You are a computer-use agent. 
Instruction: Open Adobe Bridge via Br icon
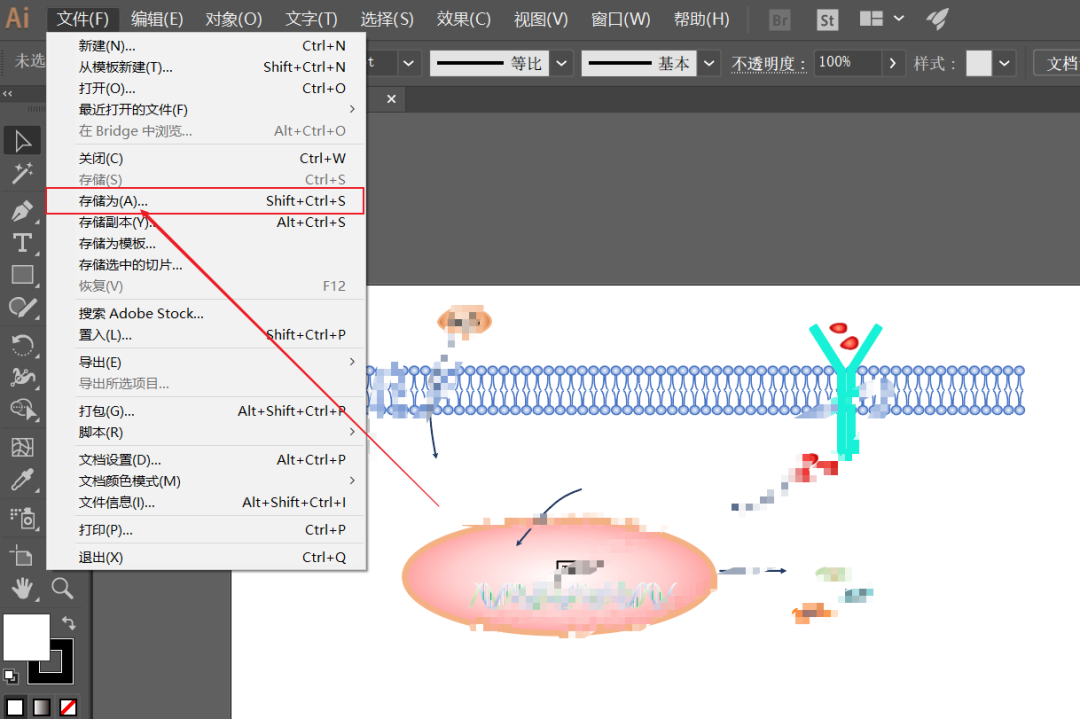click(780, 20)
